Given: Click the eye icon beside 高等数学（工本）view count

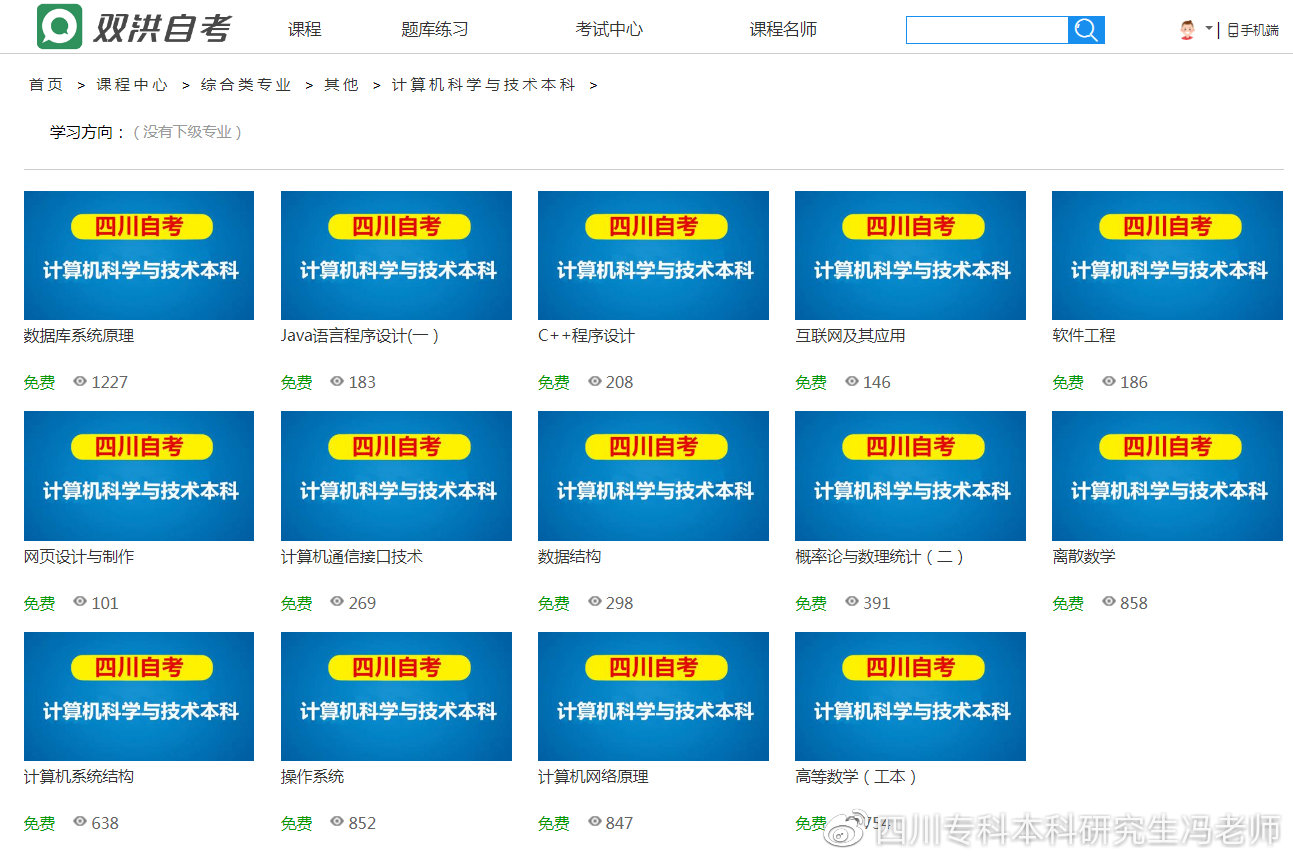Looking at the screenshot, I should pos(852,824).
